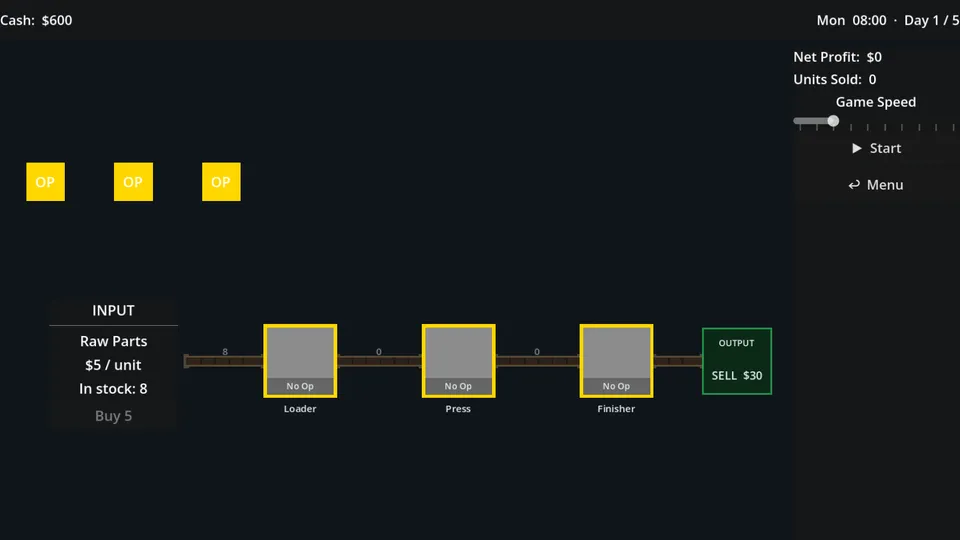
Task: Click the conveyor count 8 before Loader
Action: click(225, 352)
